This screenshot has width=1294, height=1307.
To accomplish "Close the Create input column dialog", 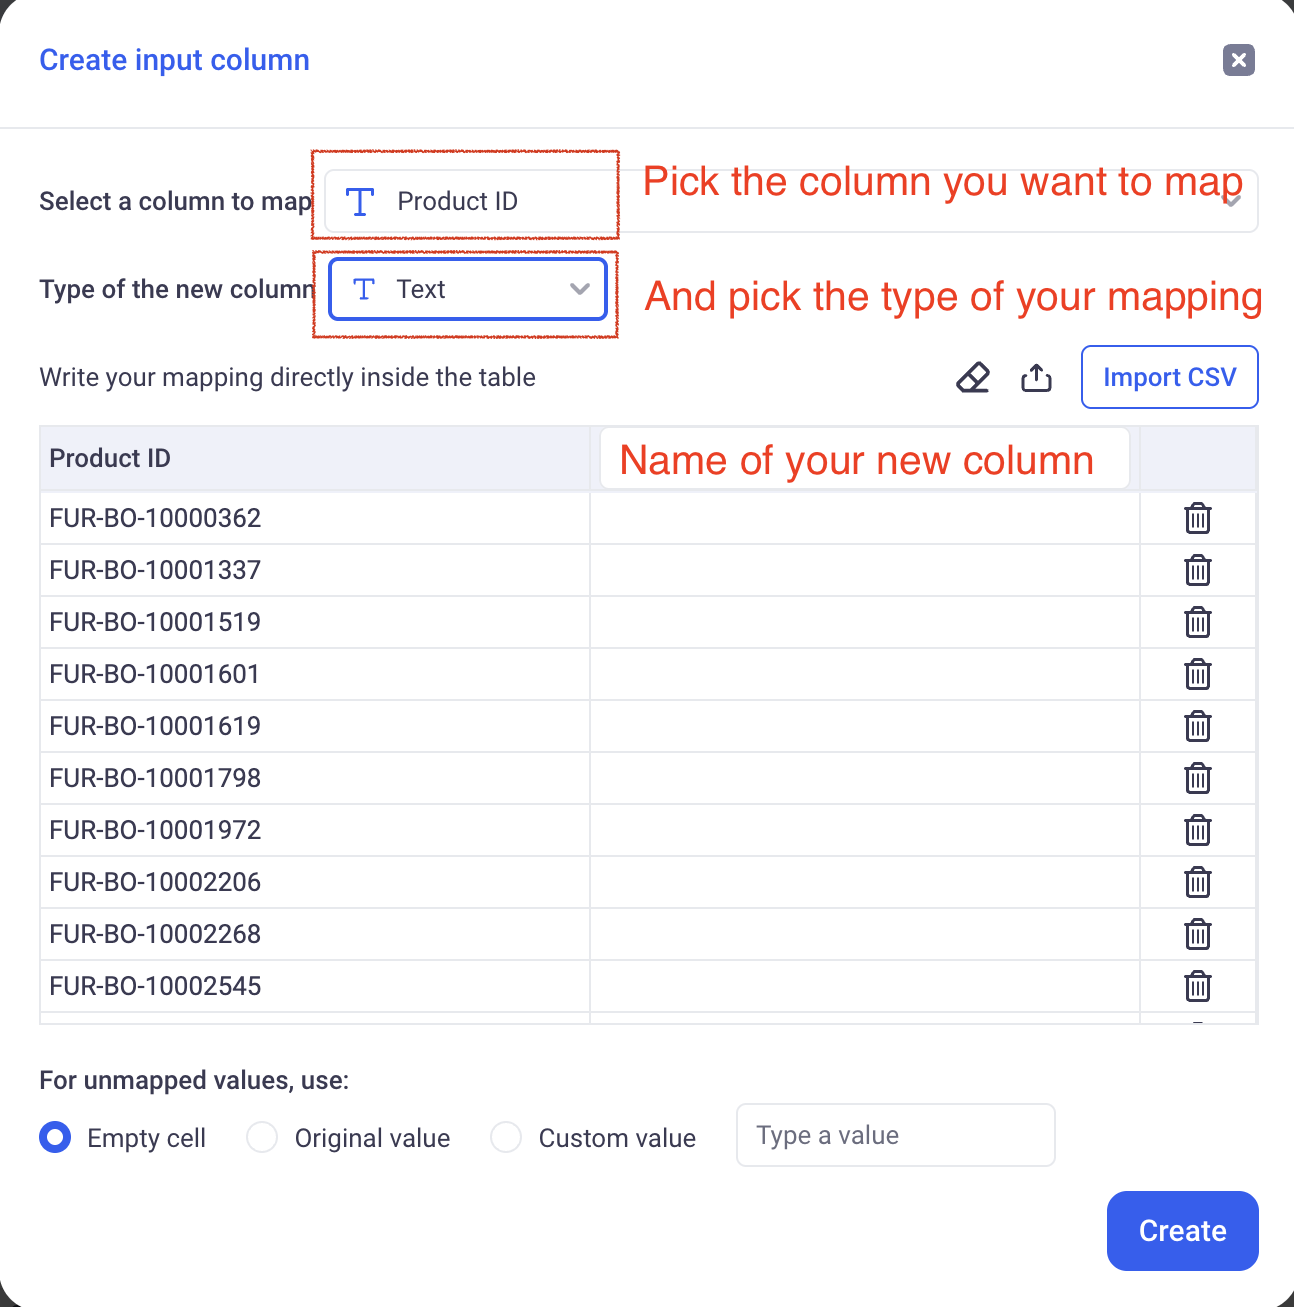I will click(1238, 60).
